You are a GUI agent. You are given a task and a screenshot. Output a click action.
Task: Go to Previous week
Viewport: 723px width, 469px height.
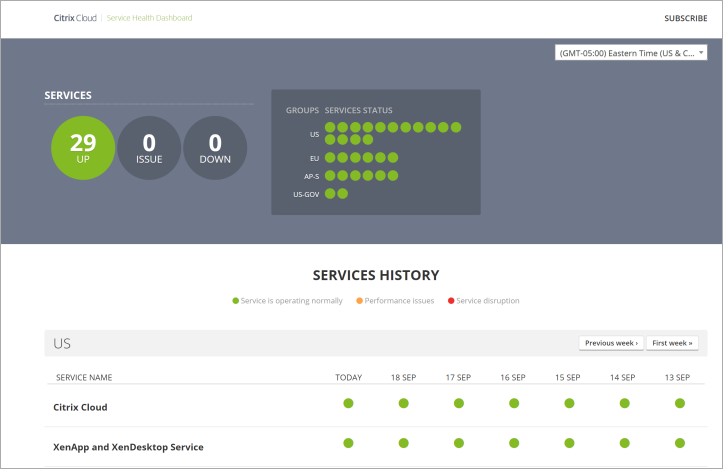(x=611, y=343)
